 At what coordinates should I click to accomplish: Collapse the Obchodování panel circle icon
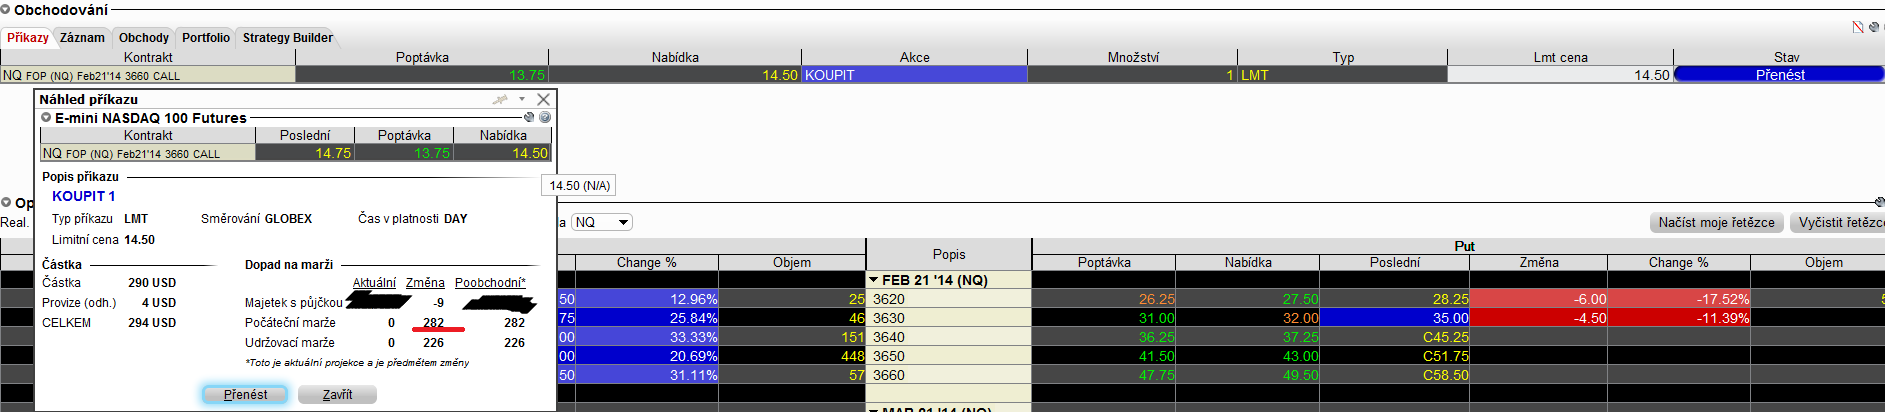(x=6, y=10)
